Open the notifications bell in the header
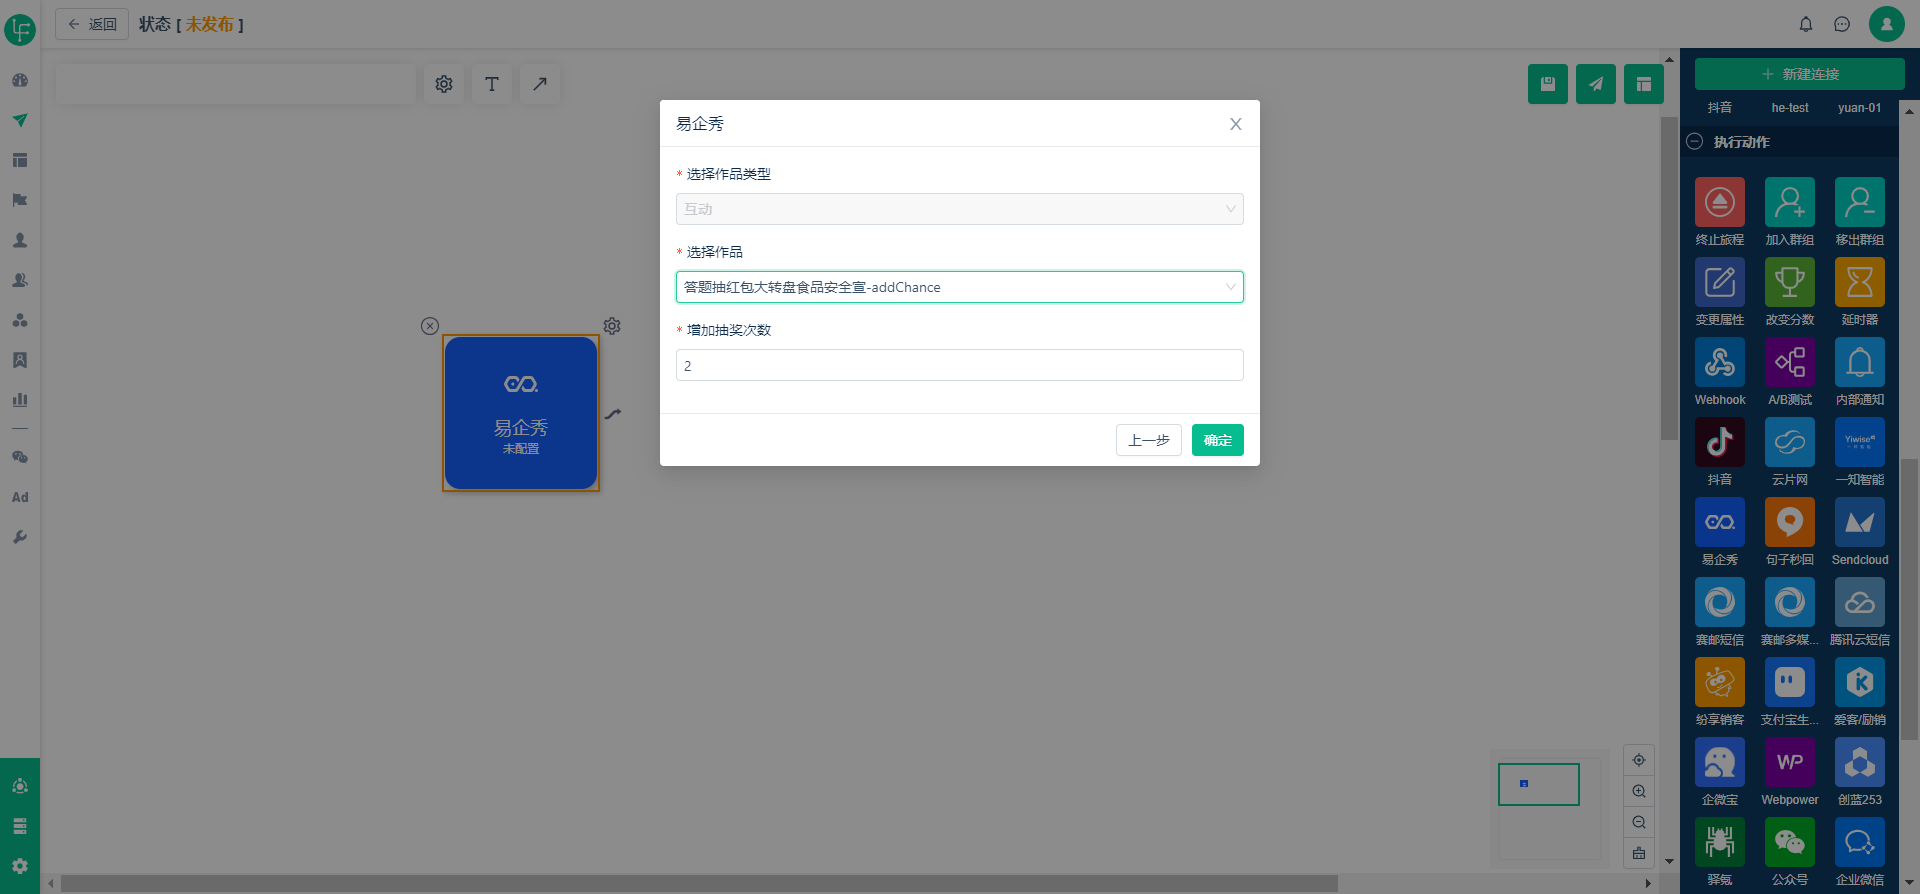The height and width of the screenshot is (894, 1920). click(x=1806, y=24)
